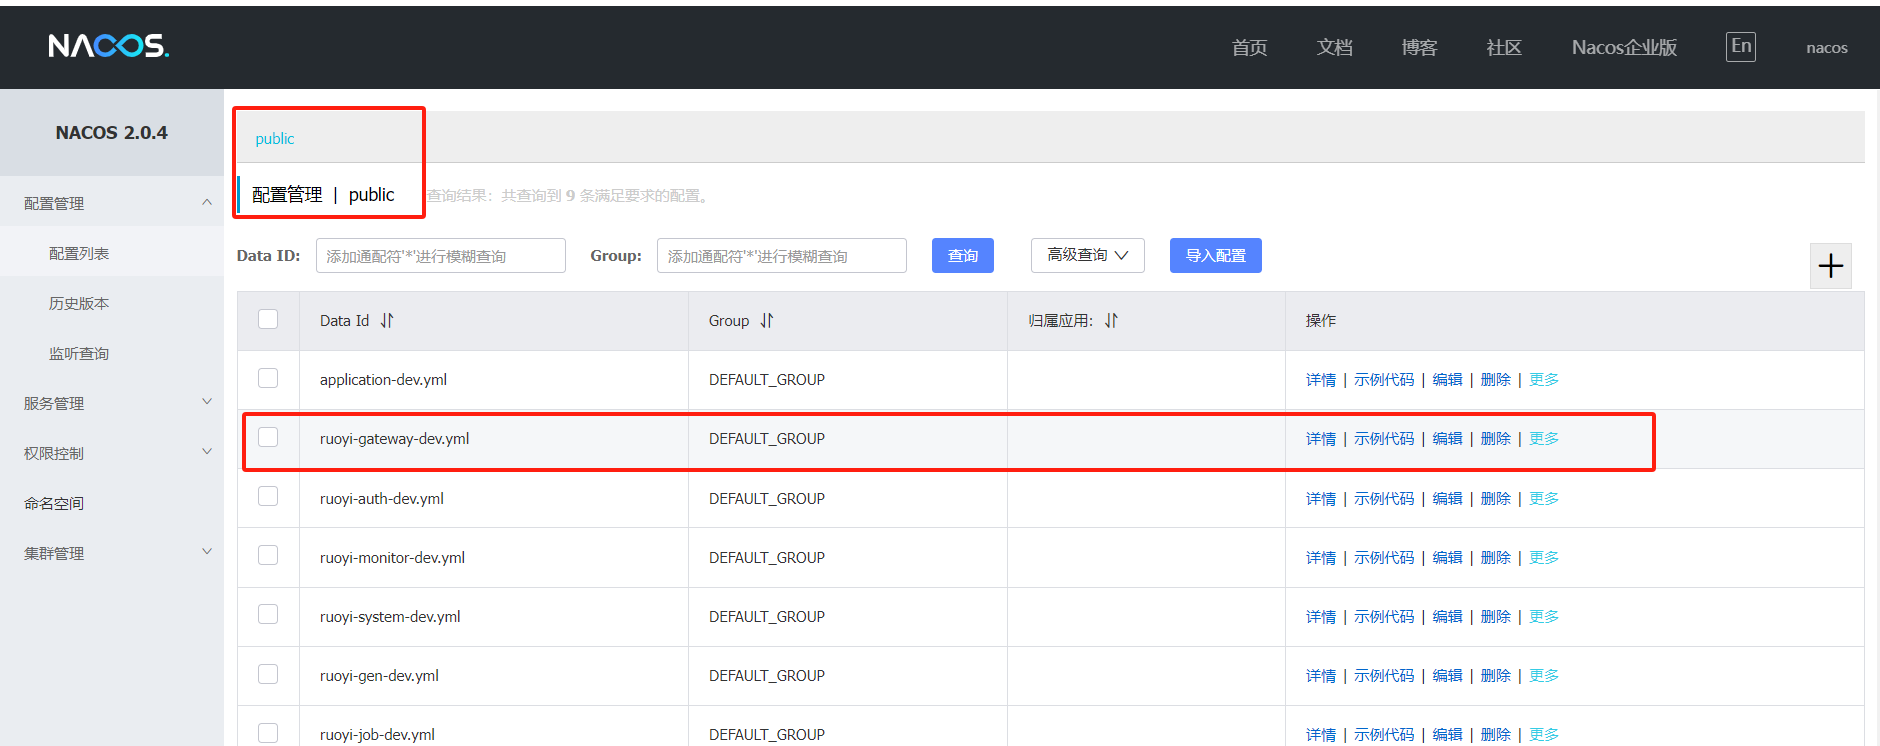Viewport: 1880px width, 746px height.
Task: Open 更多 menu for ruoyi-auth-dev.yml
Action: (1544, 499)
